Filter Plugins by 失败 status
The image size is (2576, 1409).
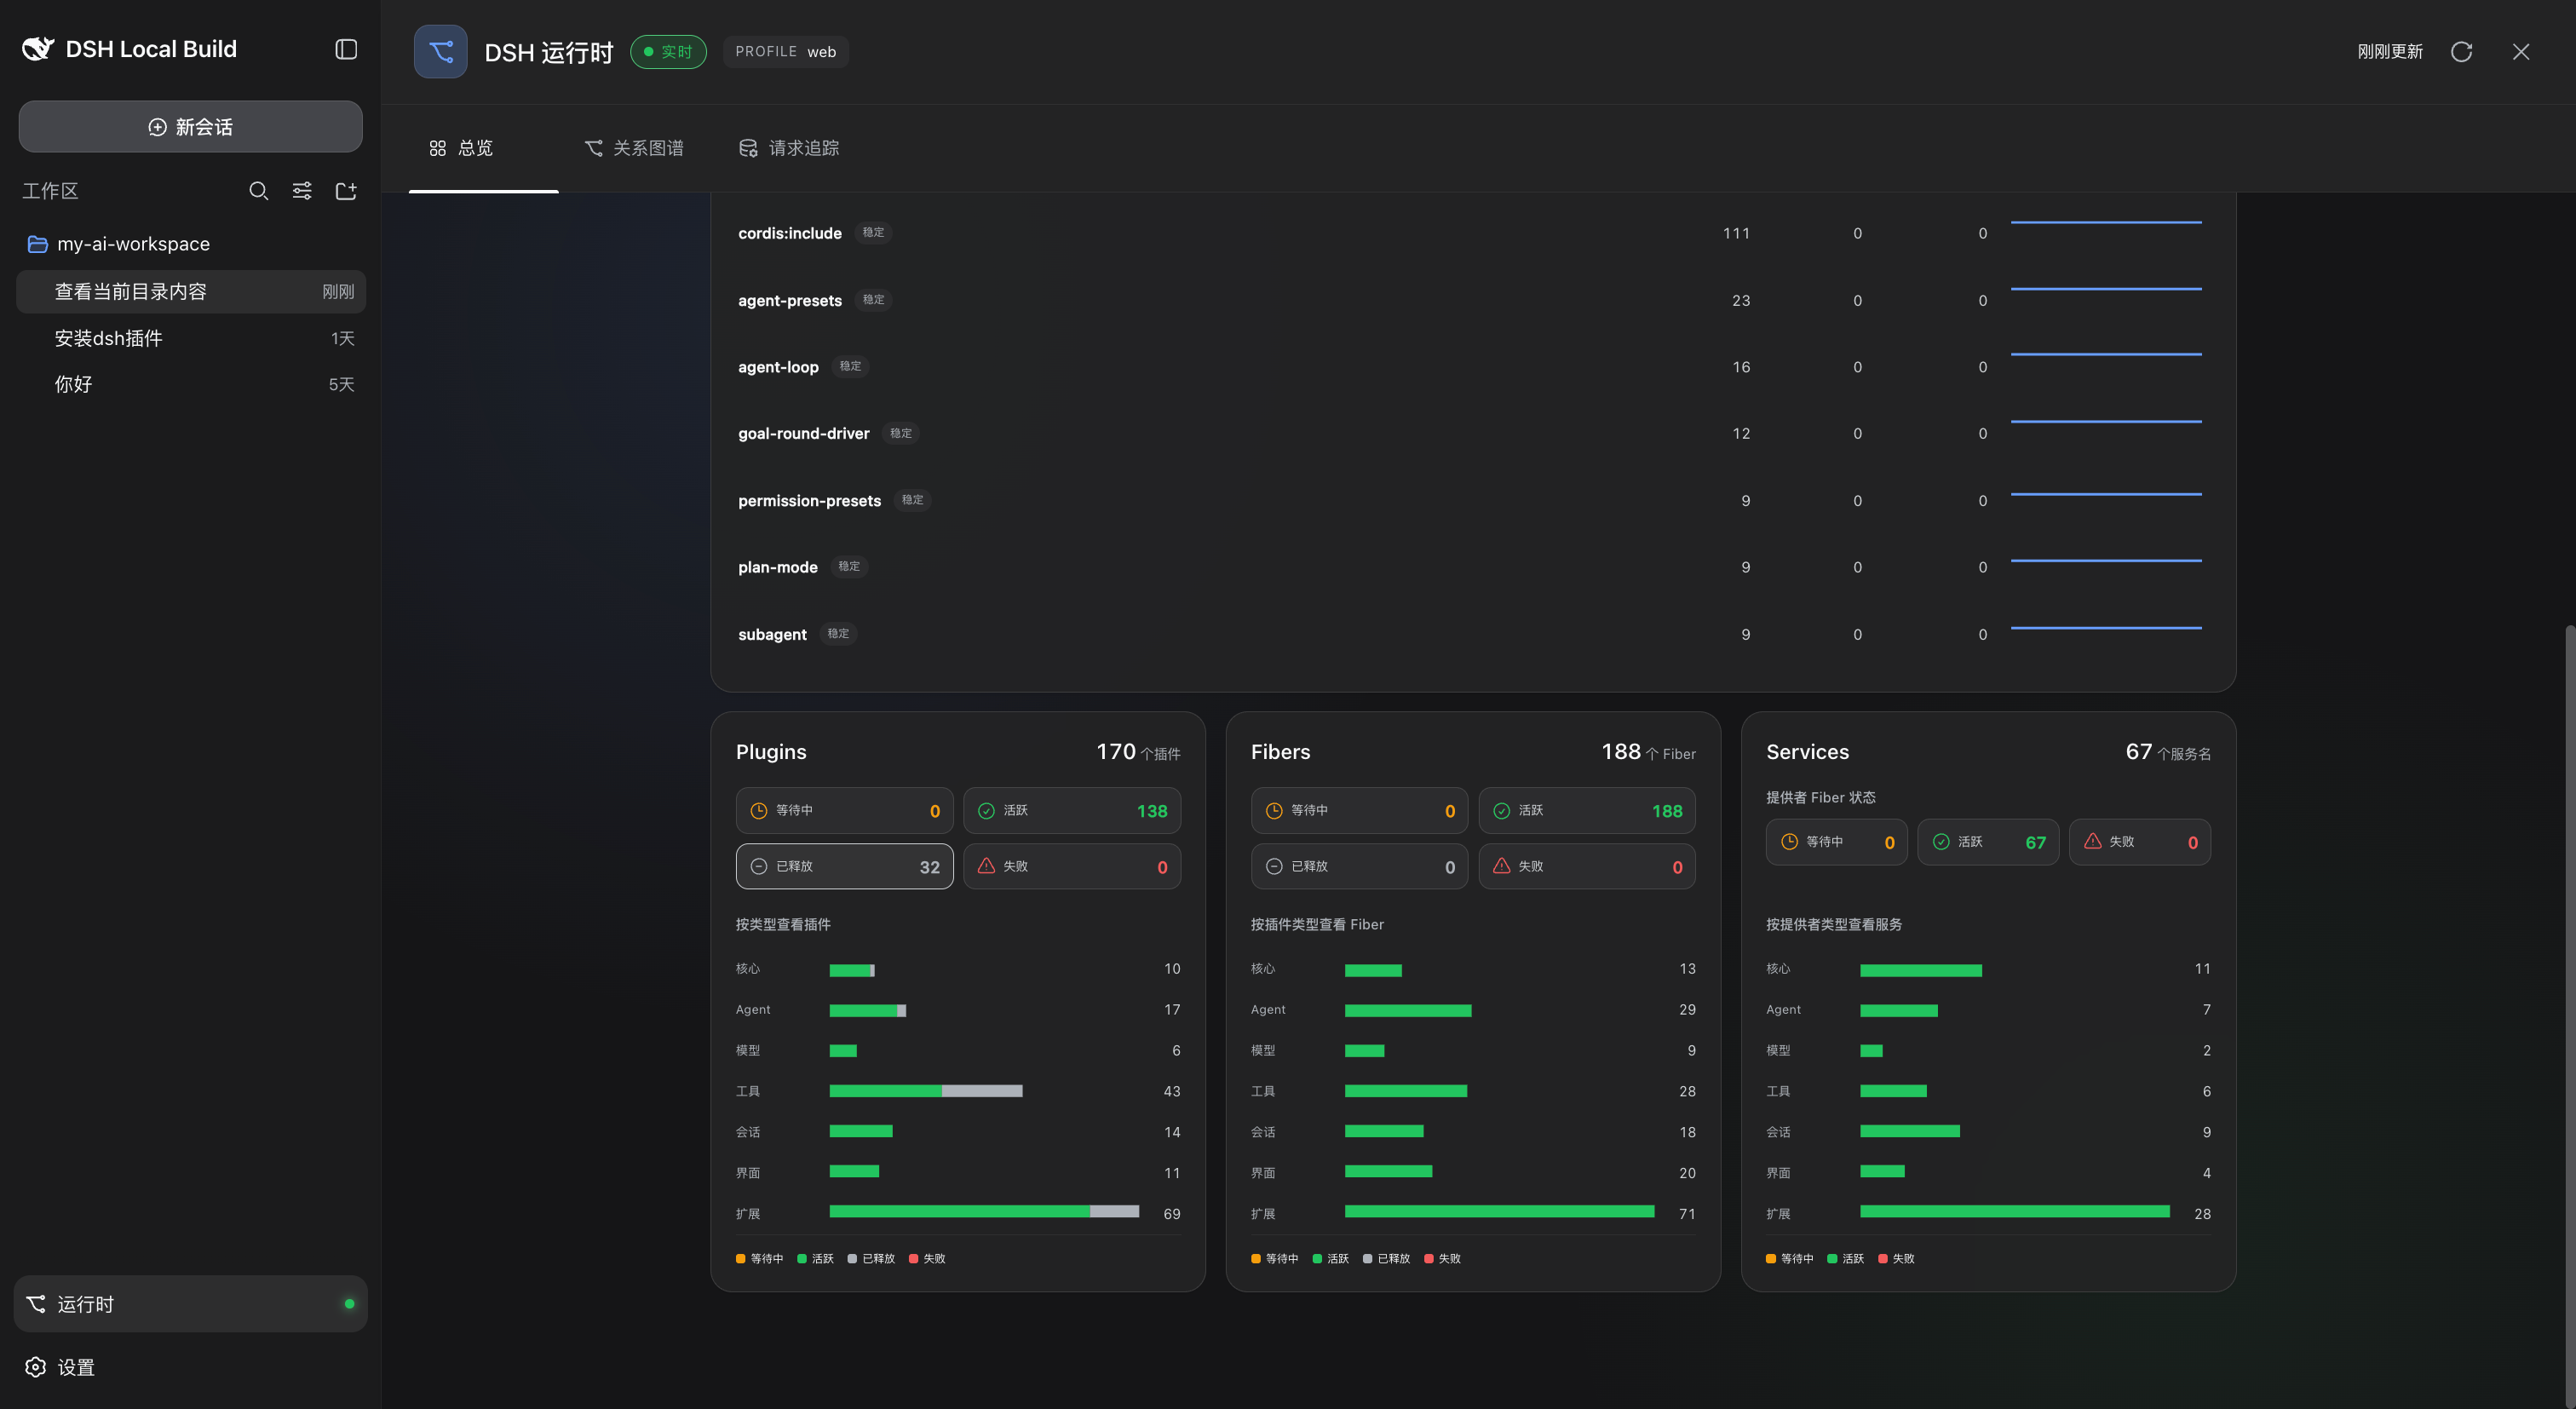(x=1071, y=866)
